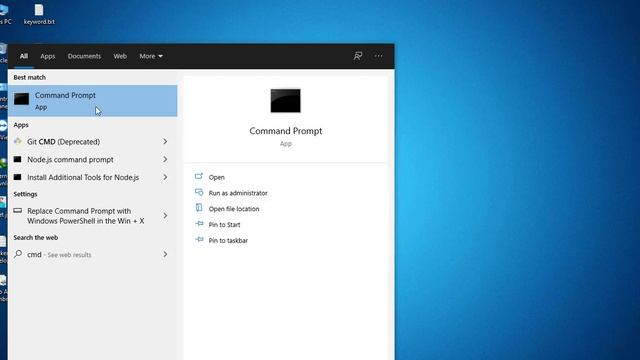Click the large Command Prompt preview icon
Screen dimensions: 640x360
285,100
